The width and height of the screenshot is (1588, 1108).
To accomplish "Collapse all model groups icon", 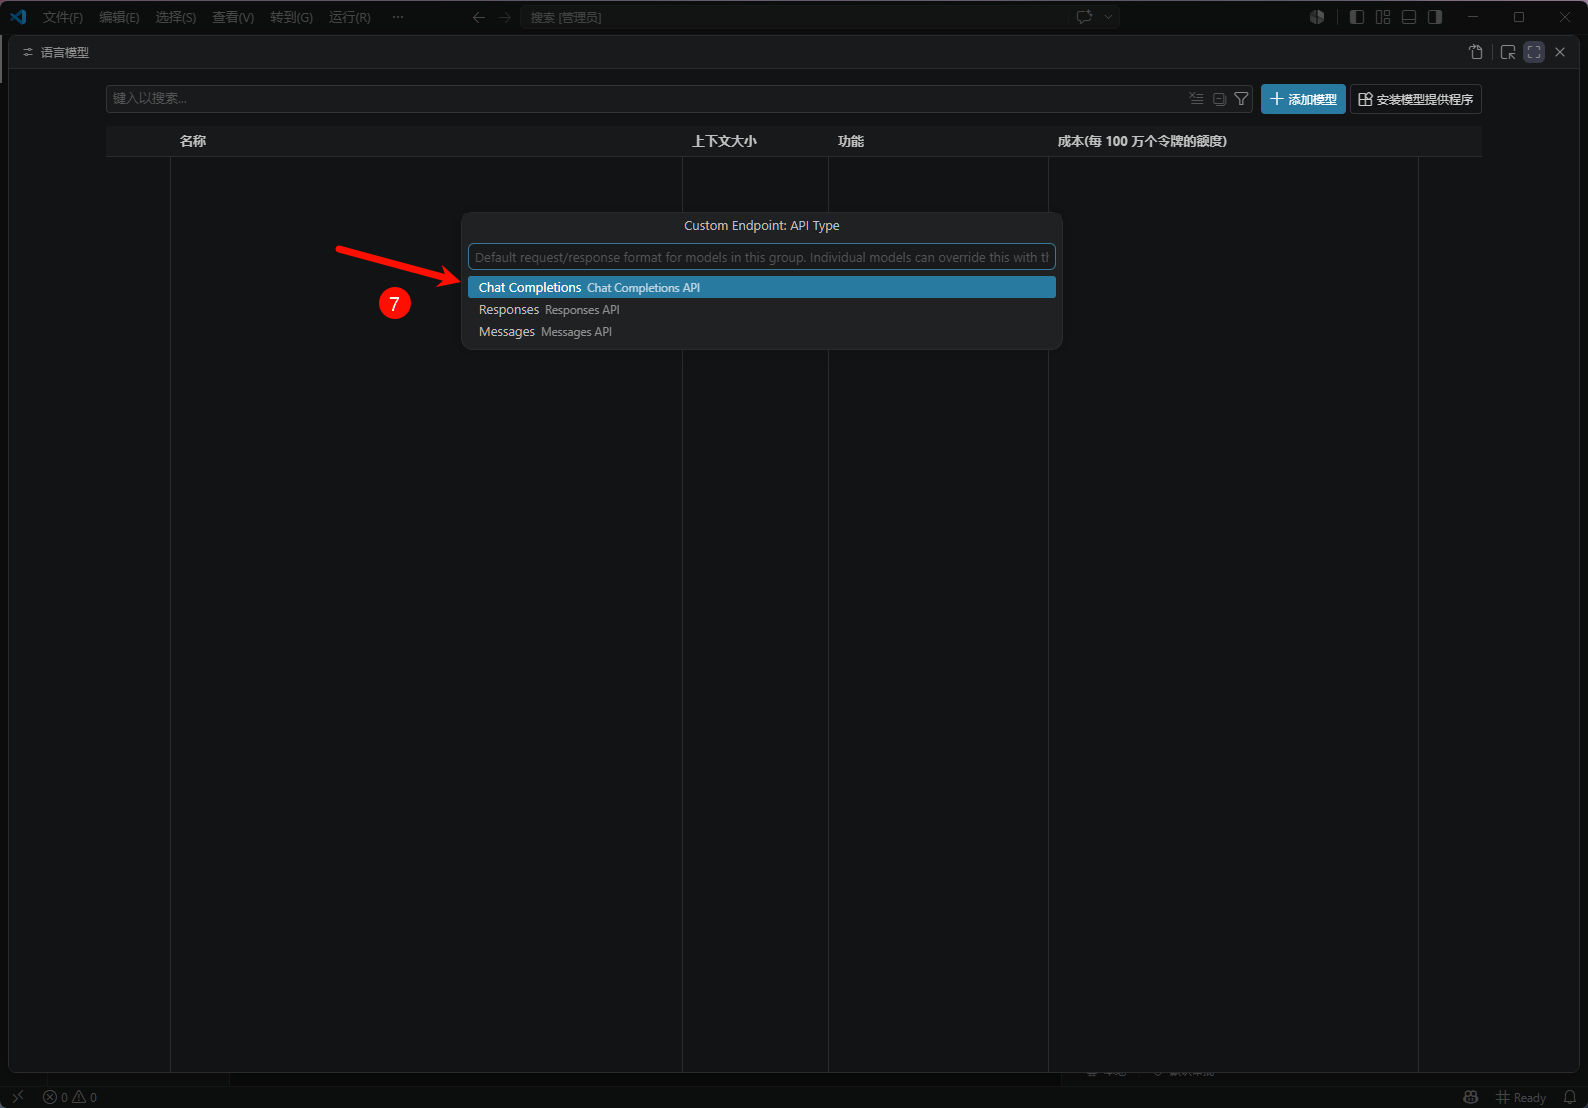I will tap(1219, 98).
